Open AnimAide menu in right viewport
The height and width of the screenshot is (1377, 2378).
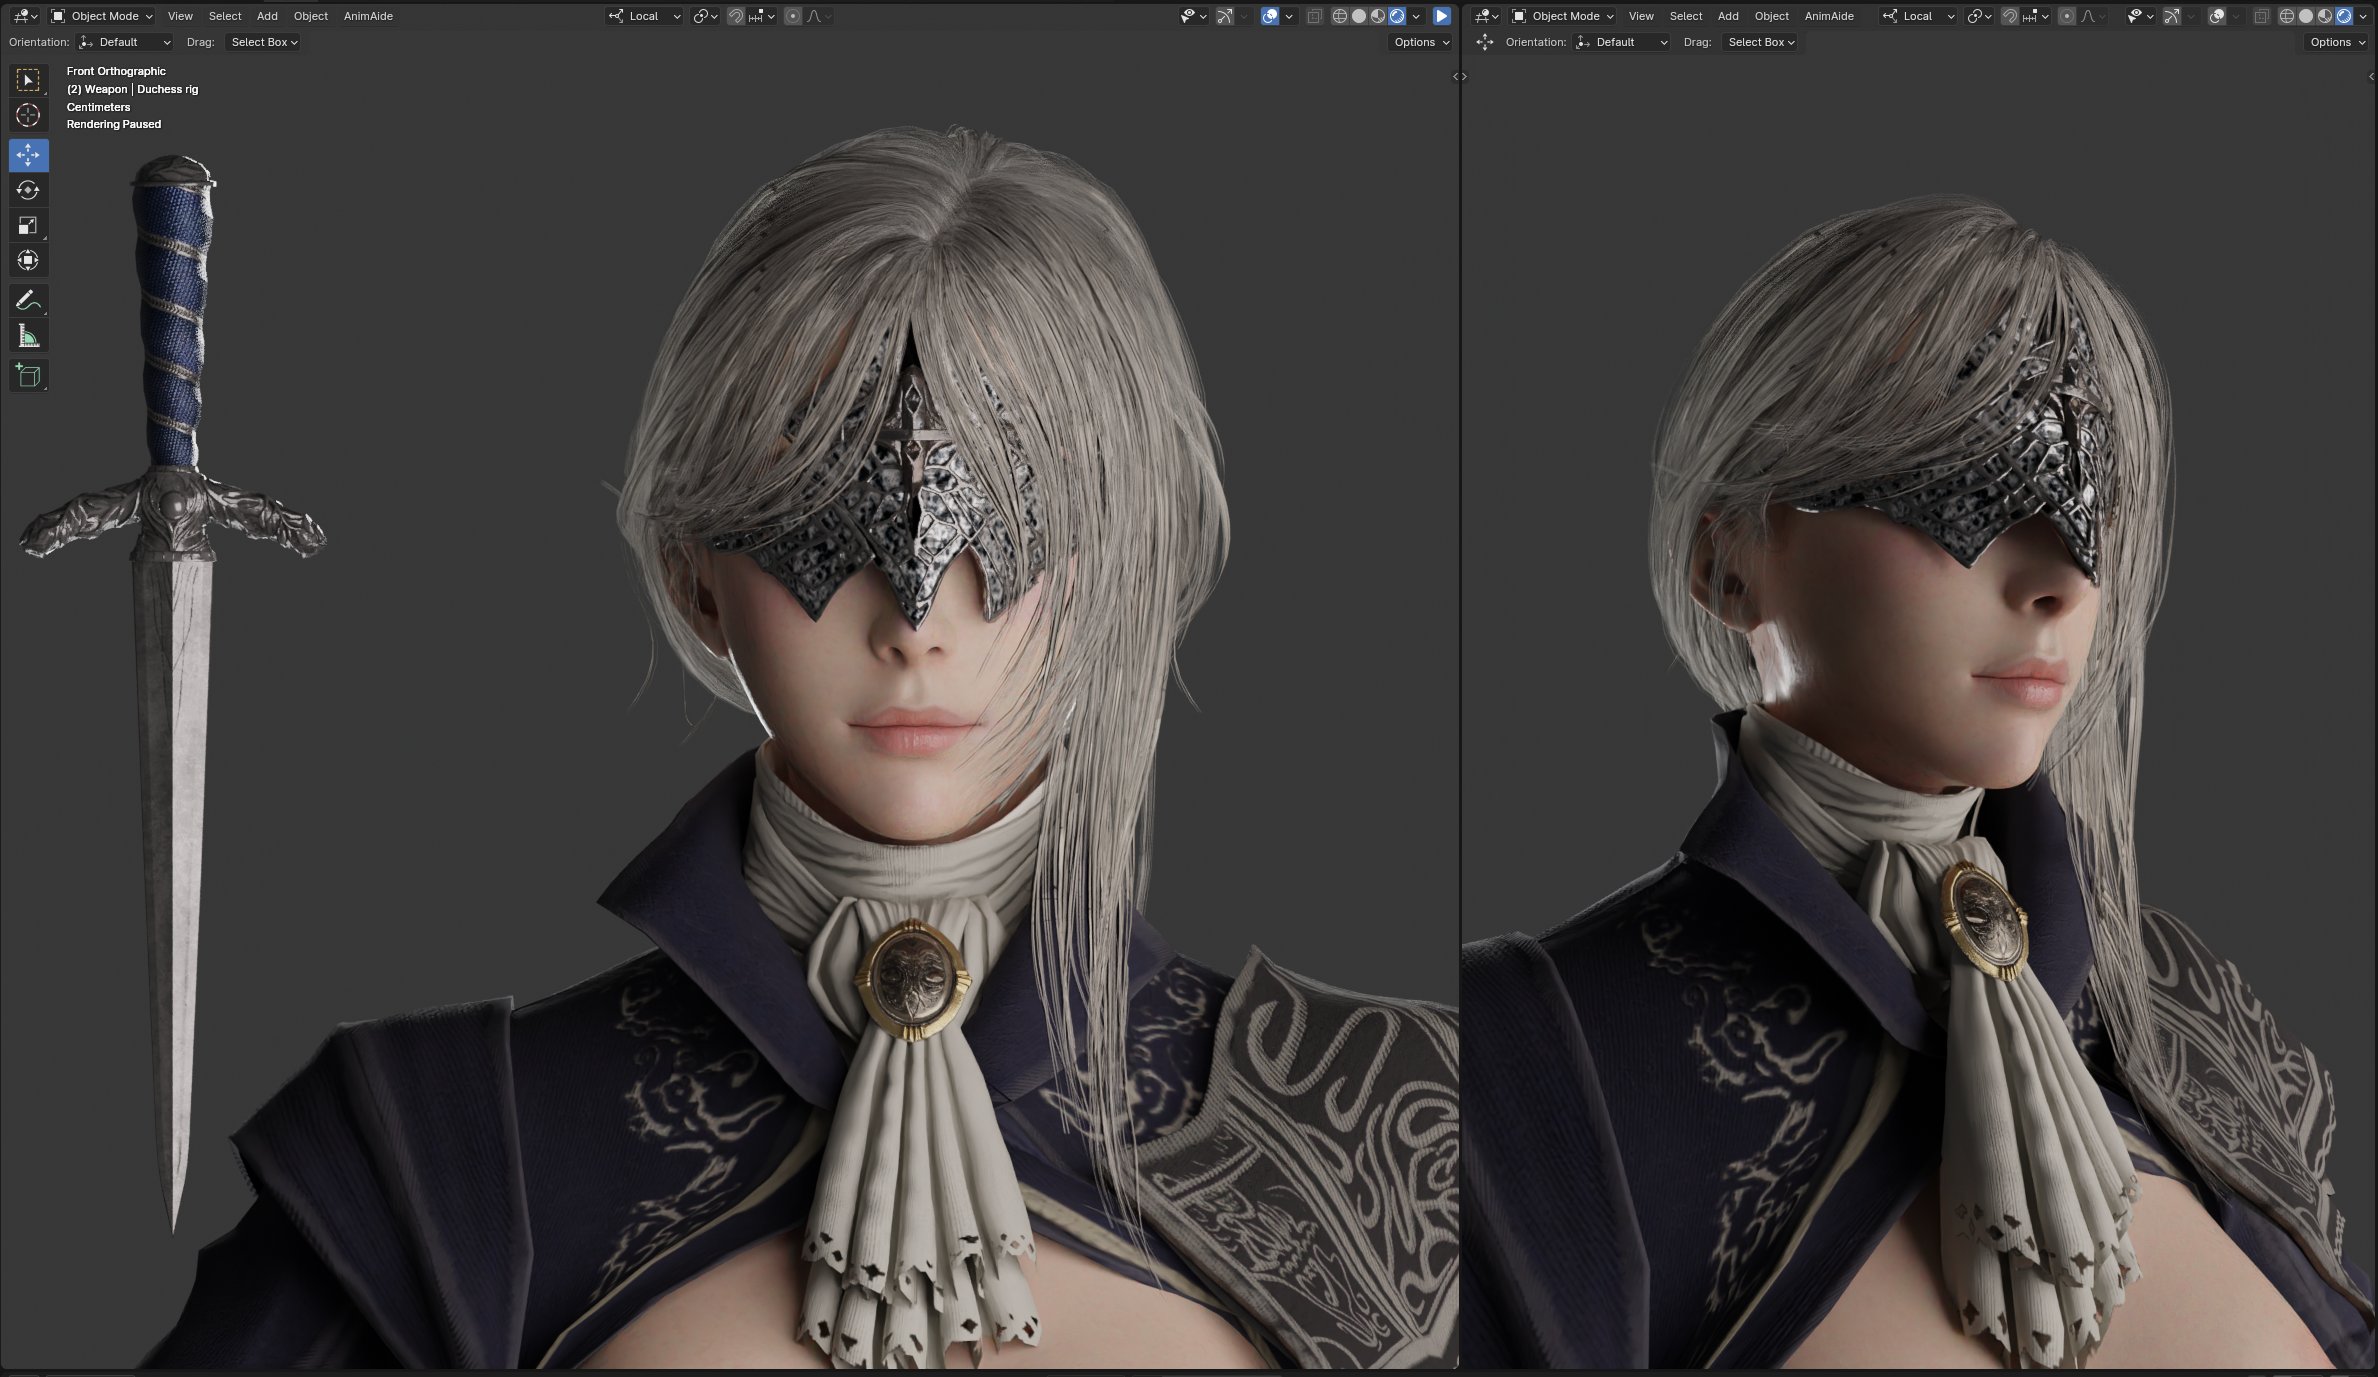point(1829,16)
